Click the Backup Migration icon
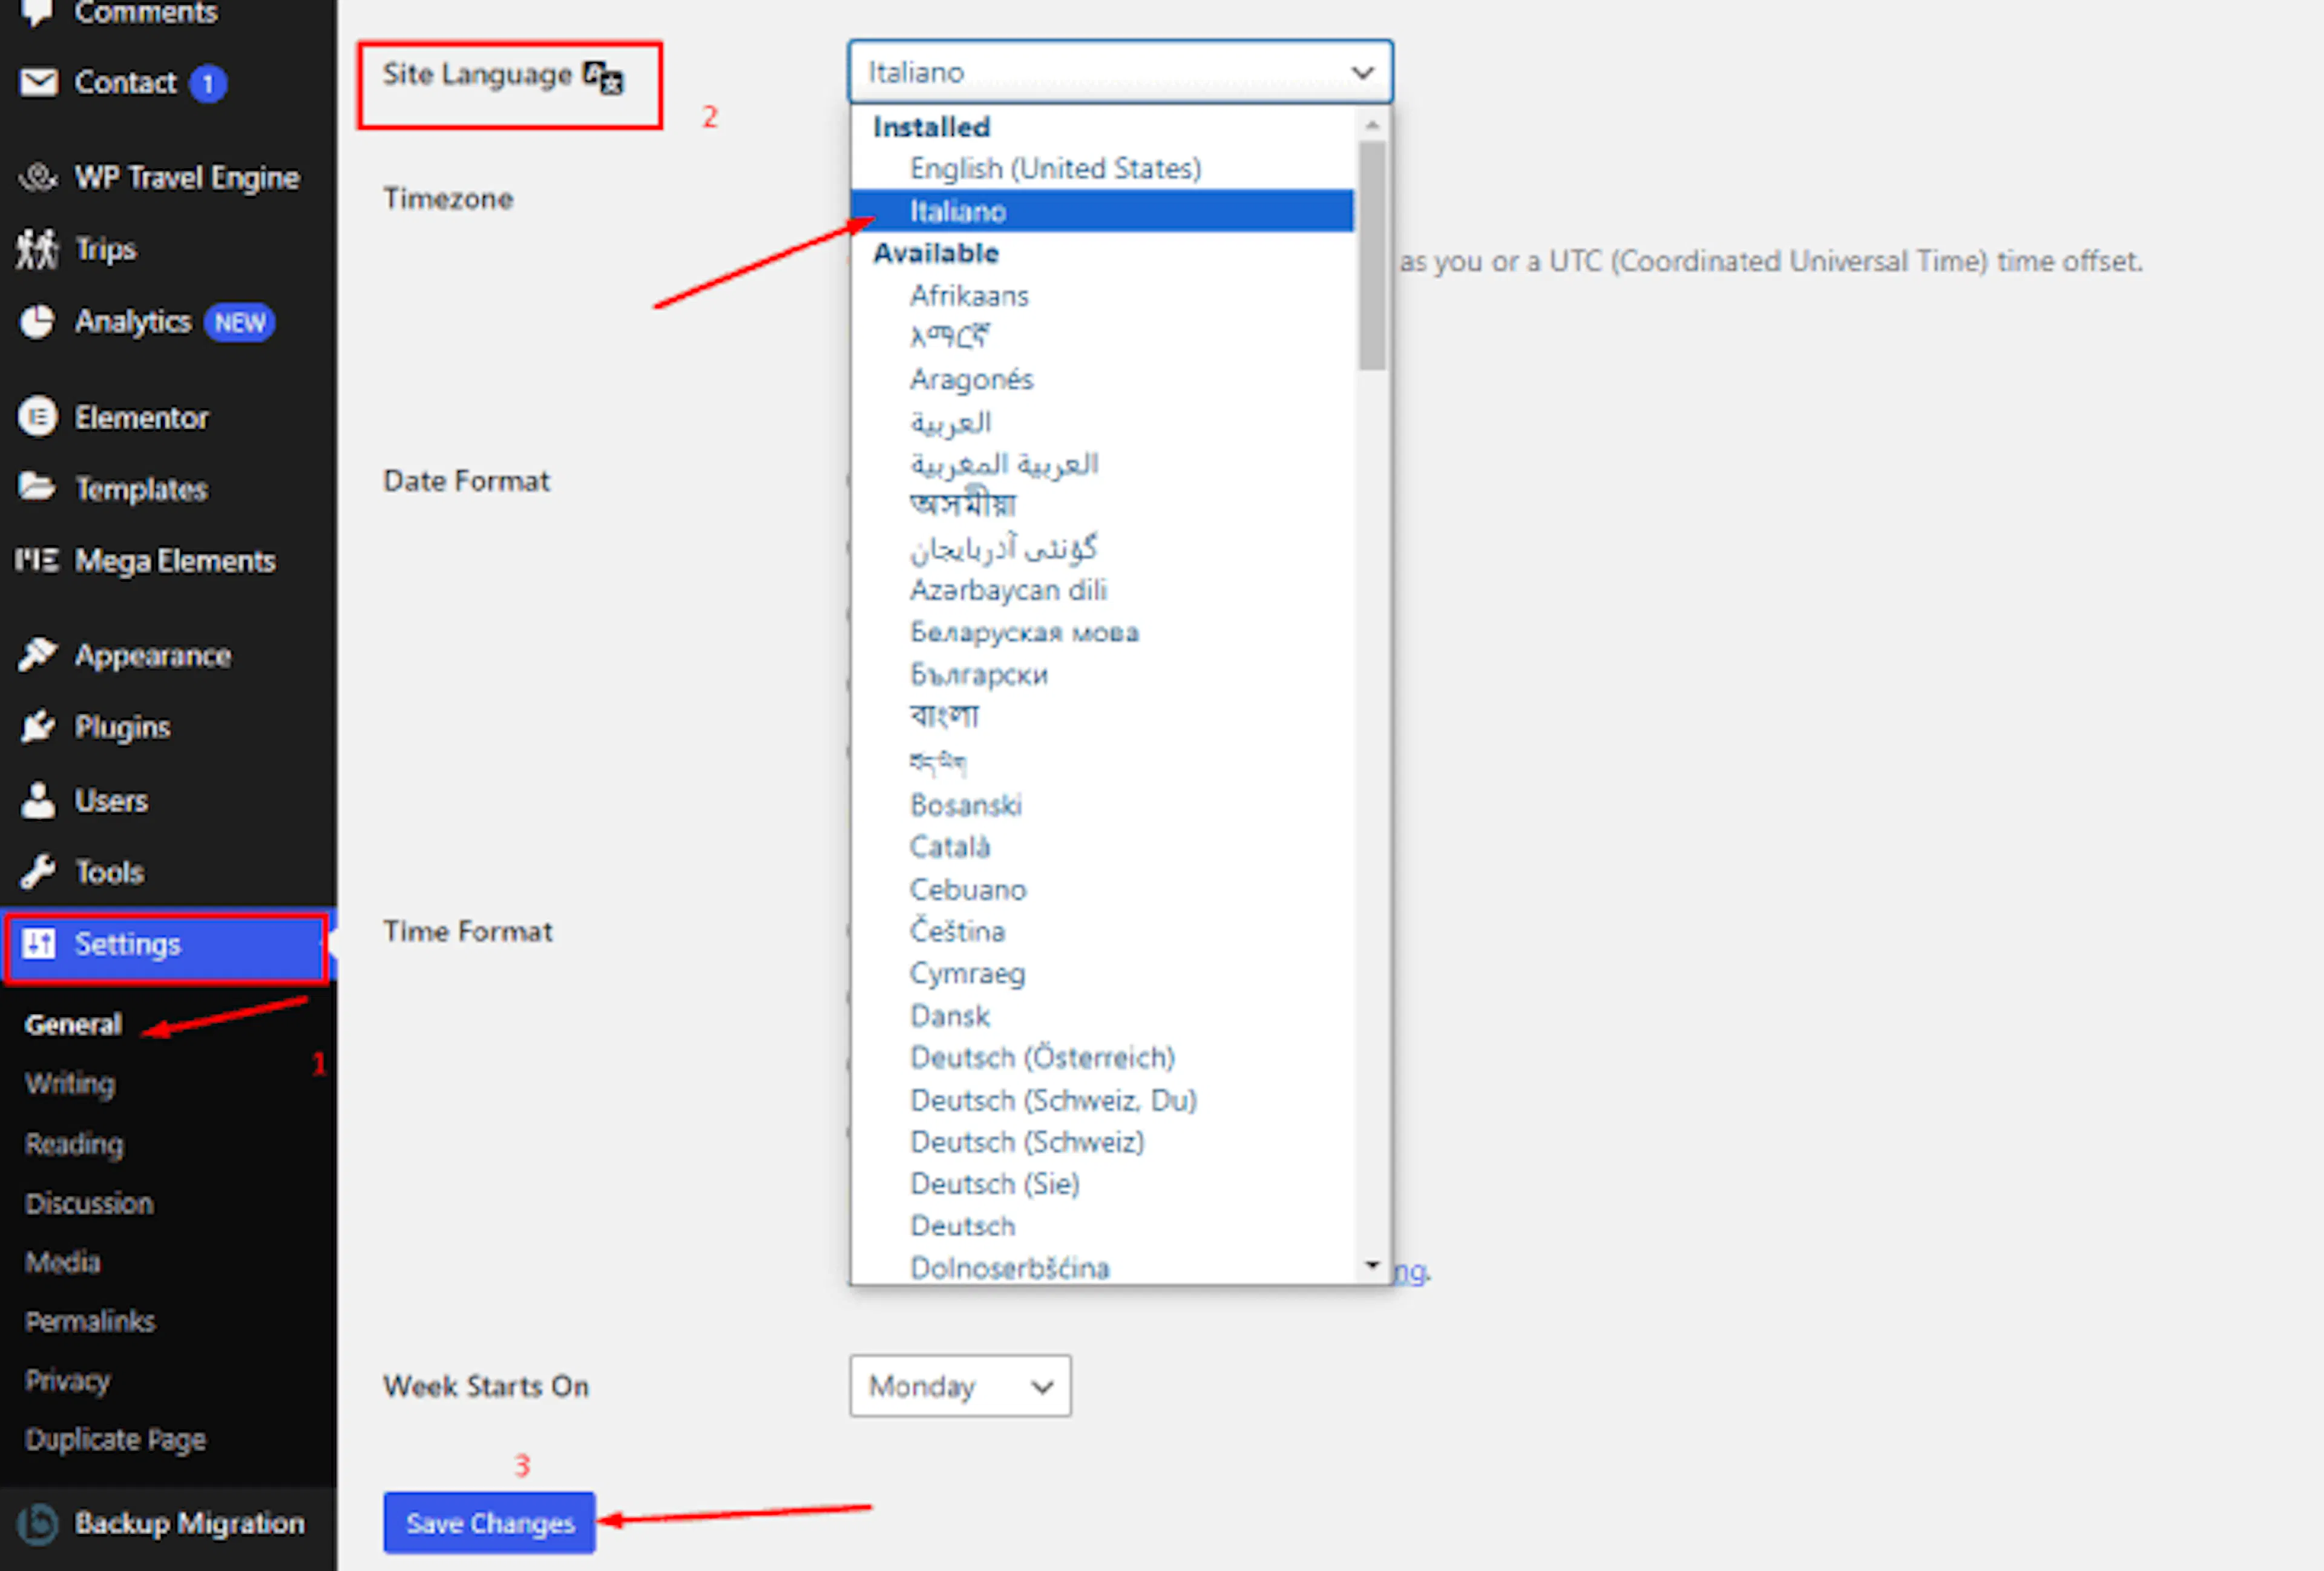This screenshot has height=1571, width=2324. (38, 1523)
